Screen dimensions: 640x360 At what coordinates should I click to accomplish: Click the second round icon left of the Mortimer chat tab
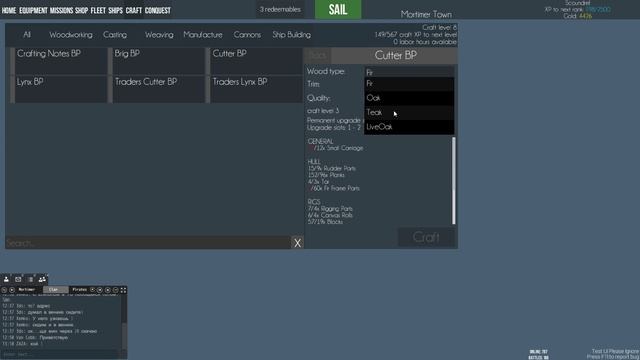12,290
